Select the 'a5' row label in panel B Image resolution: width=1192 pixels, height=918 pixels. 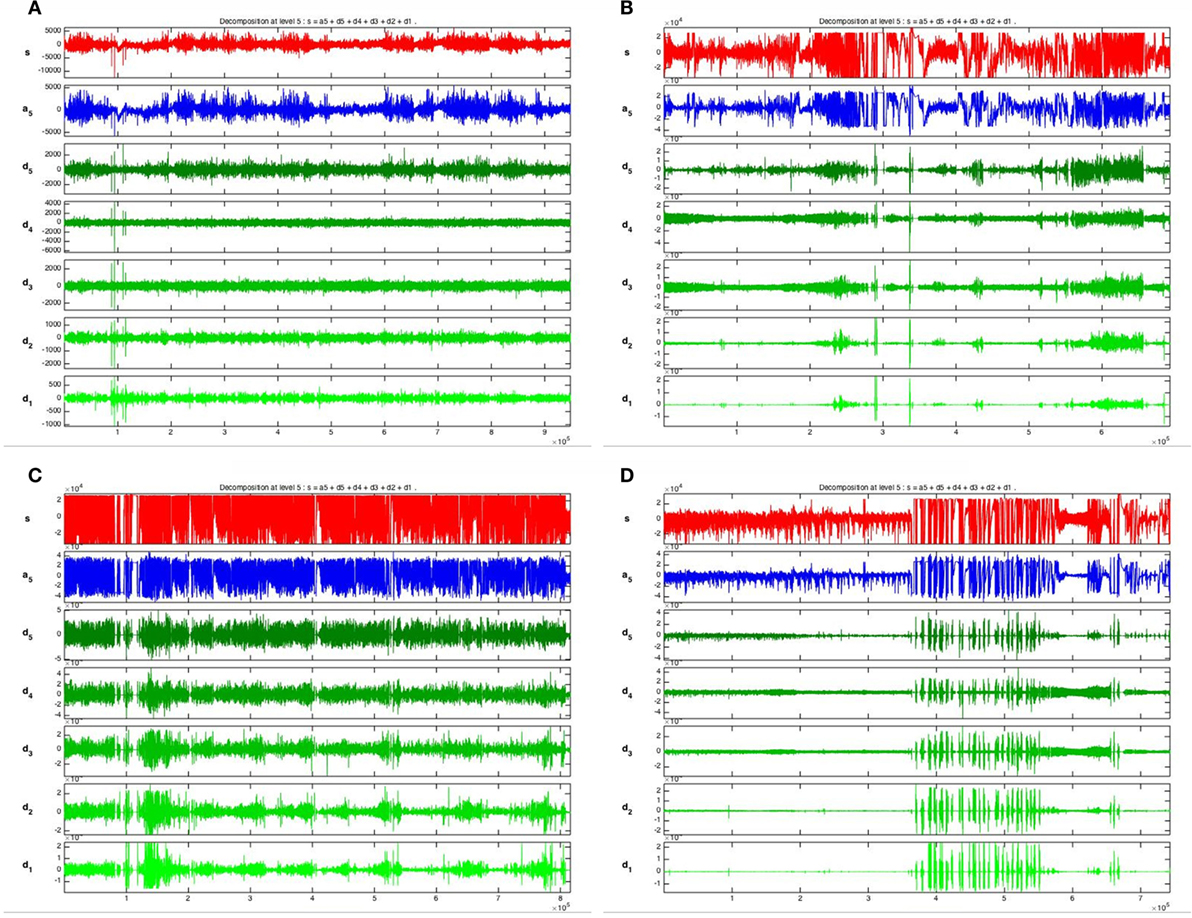pyautogui.click(x=626, y=111)
